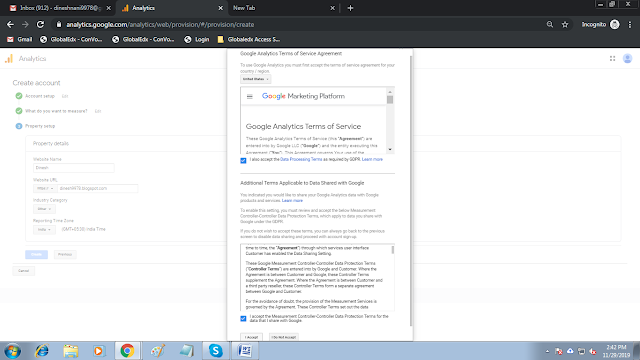Click the Account setup green check step
Viewport: 640px width, 360px height.
coord(19,96)
